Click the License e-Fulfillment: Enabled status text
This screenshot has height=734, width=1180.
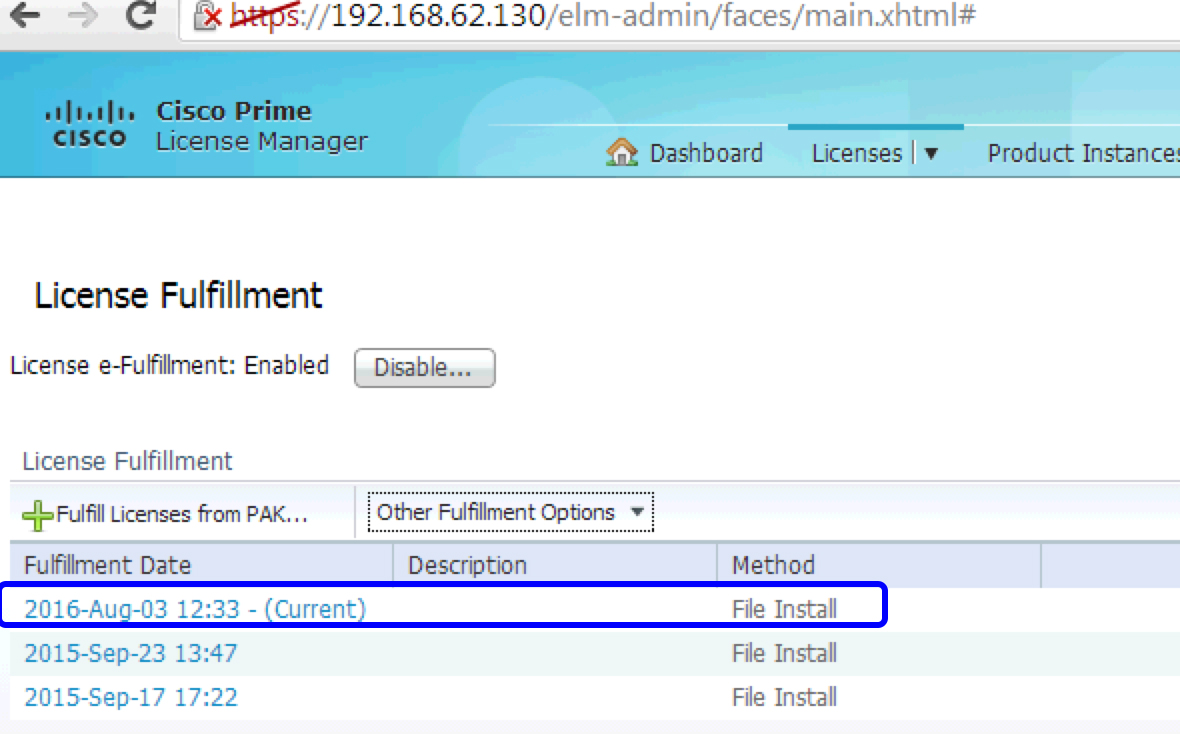click(169, 366)
